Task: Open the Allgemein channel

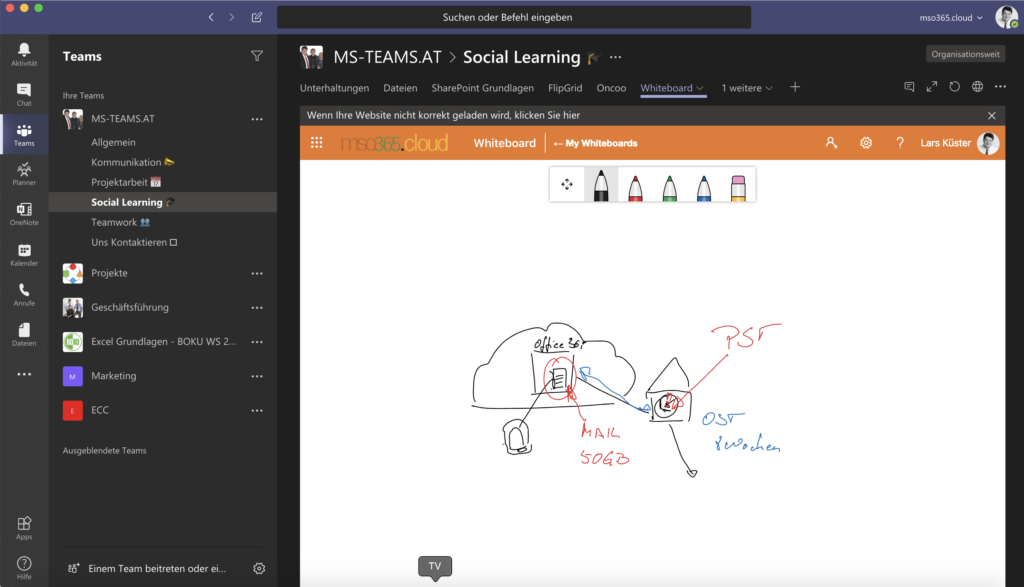Action: [x=114, y=142]
